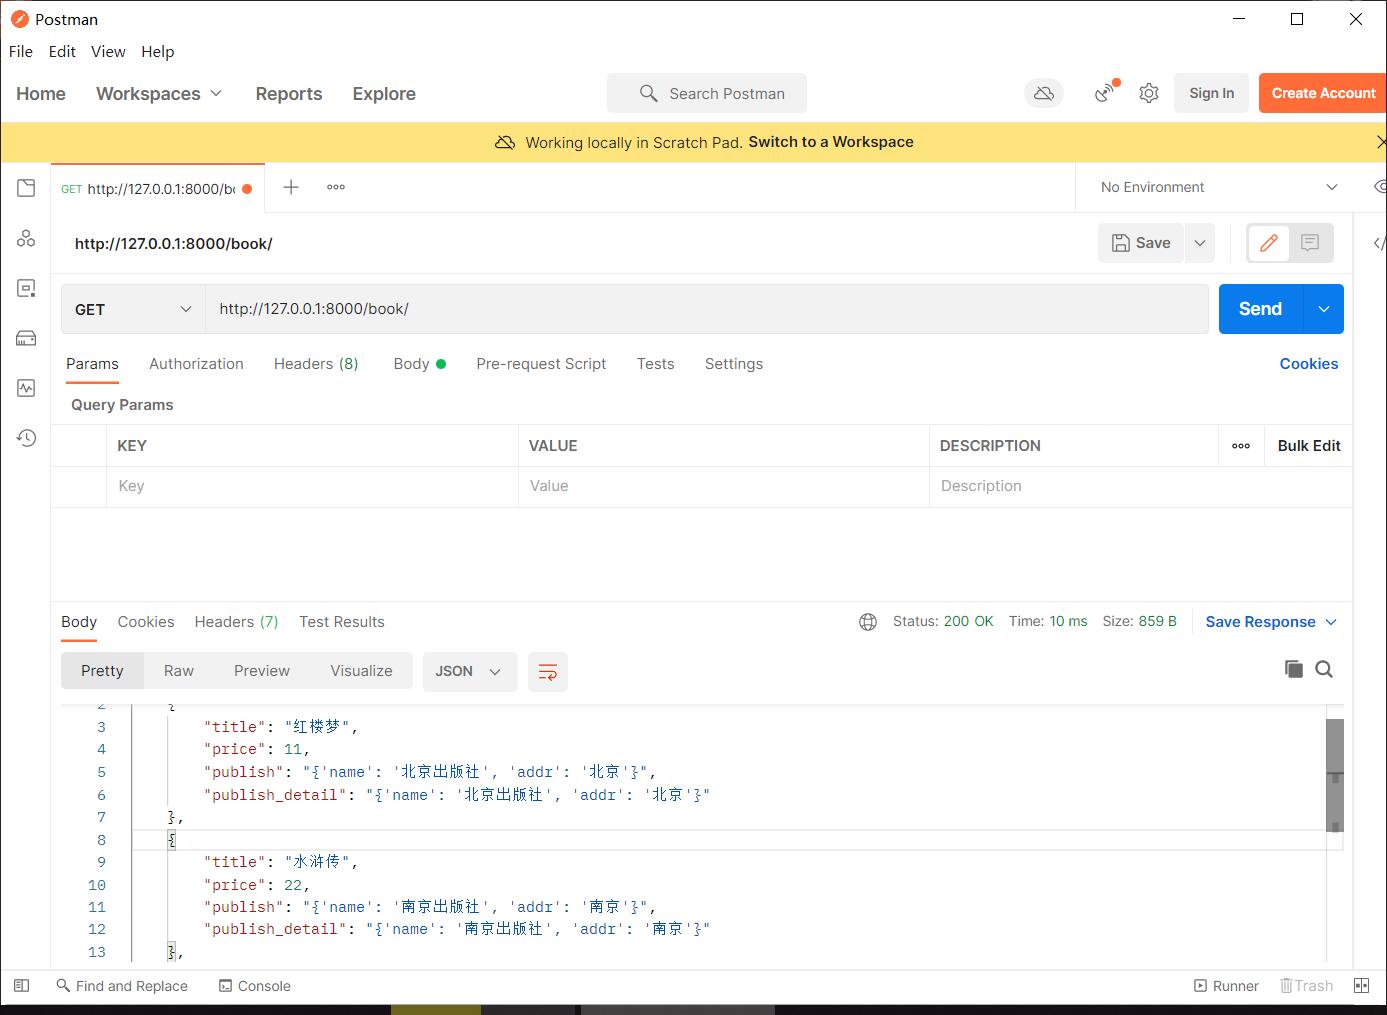Click the network globe icon in response

coord(868,622)
